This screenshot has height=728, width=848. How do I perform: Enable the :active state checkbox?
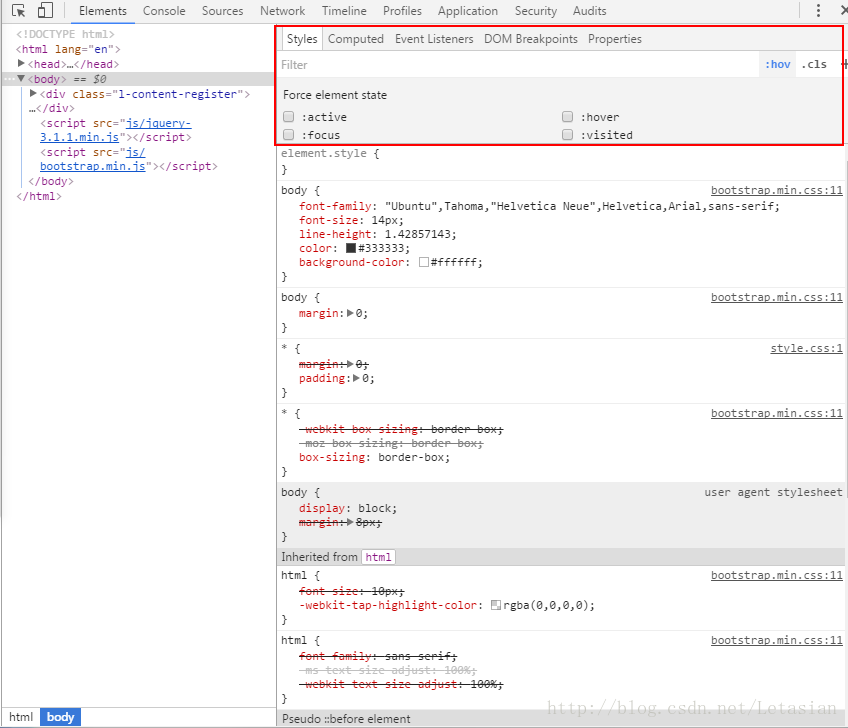(289, 117)
